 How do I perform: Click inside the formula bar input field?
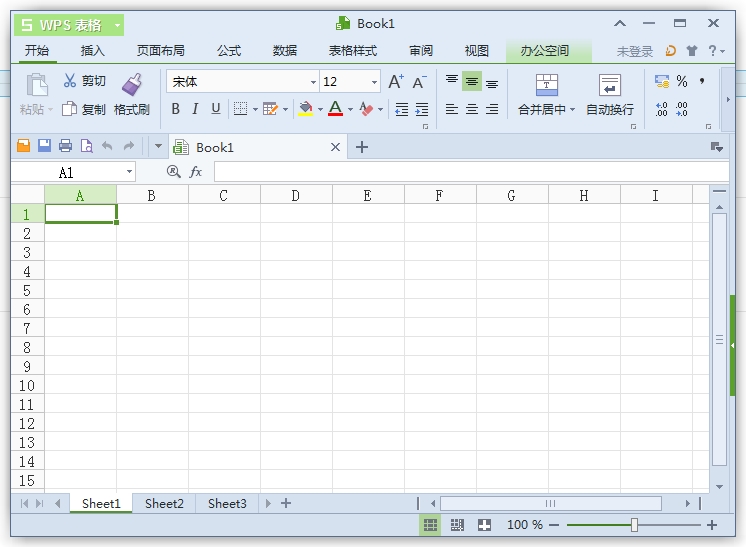coord(470,172)
